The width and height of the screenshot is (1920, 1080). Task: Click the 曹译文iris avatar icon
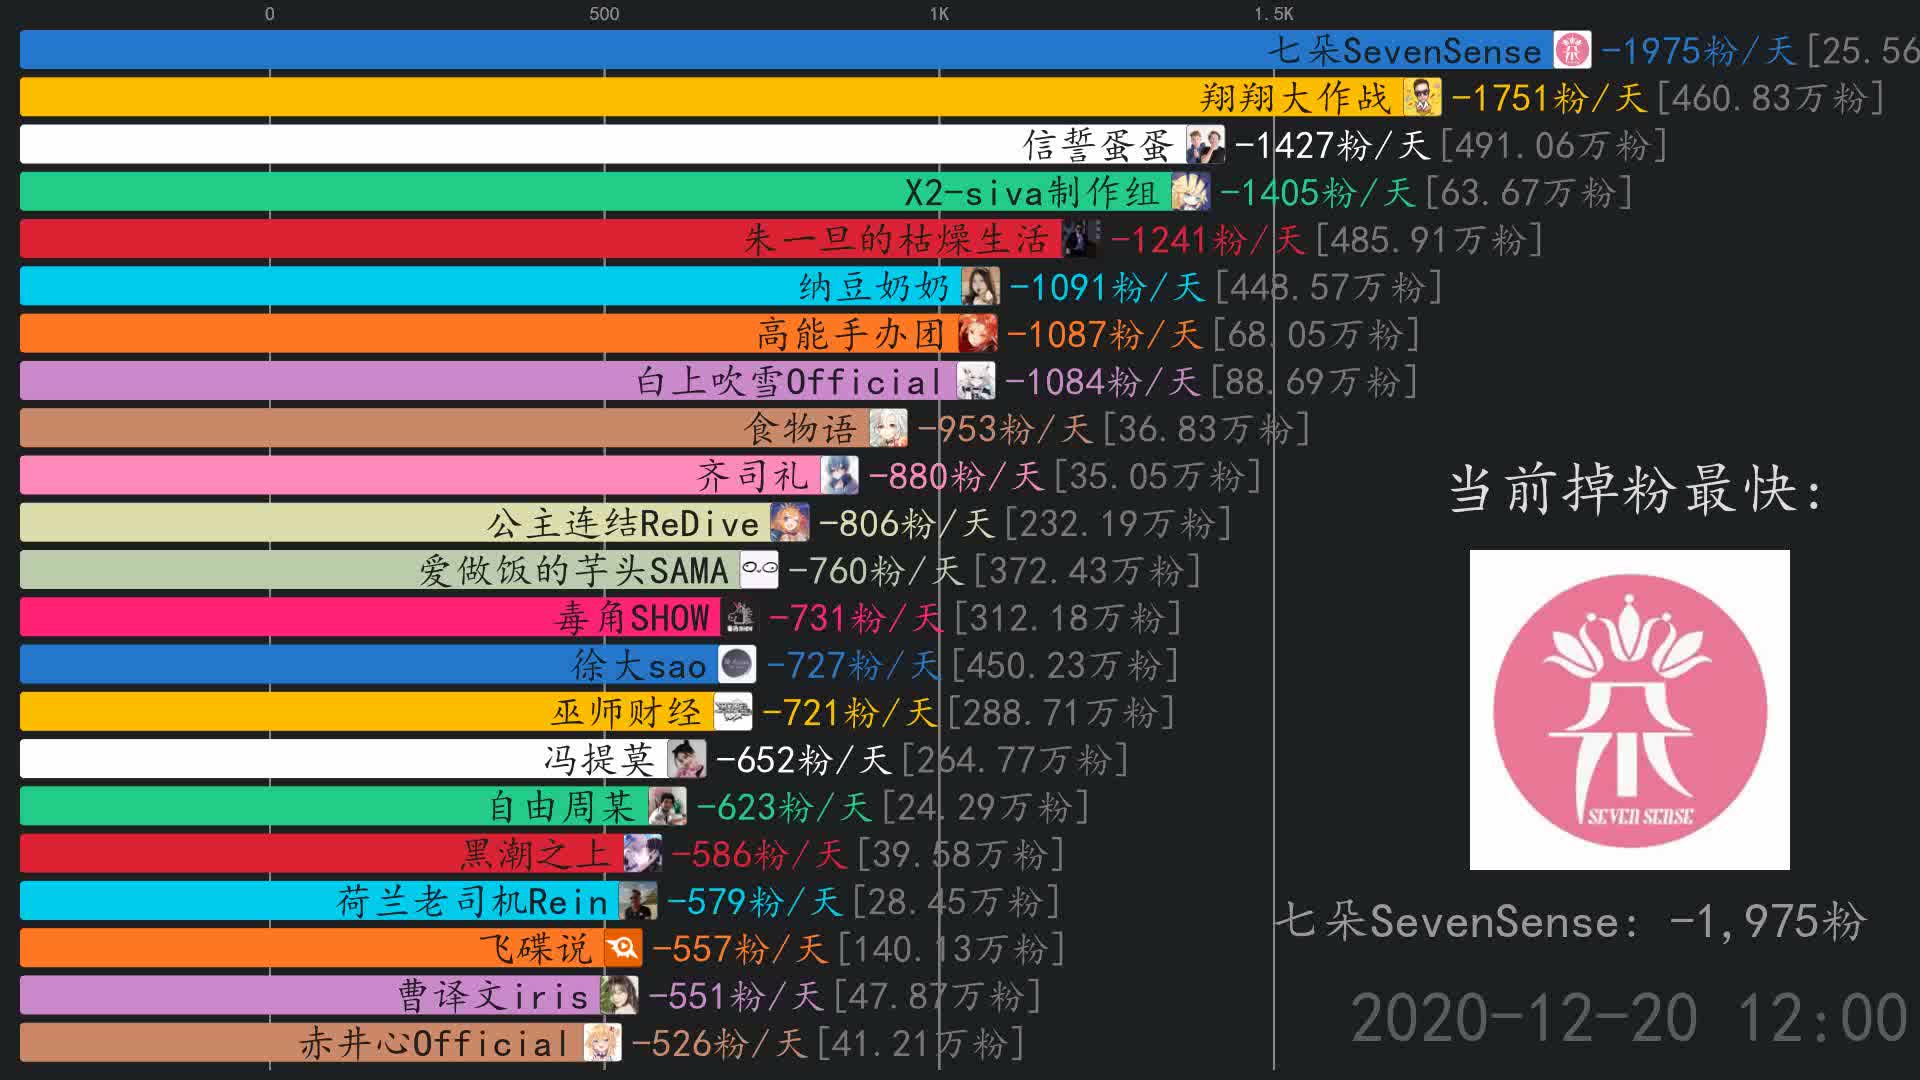point(619,995)
